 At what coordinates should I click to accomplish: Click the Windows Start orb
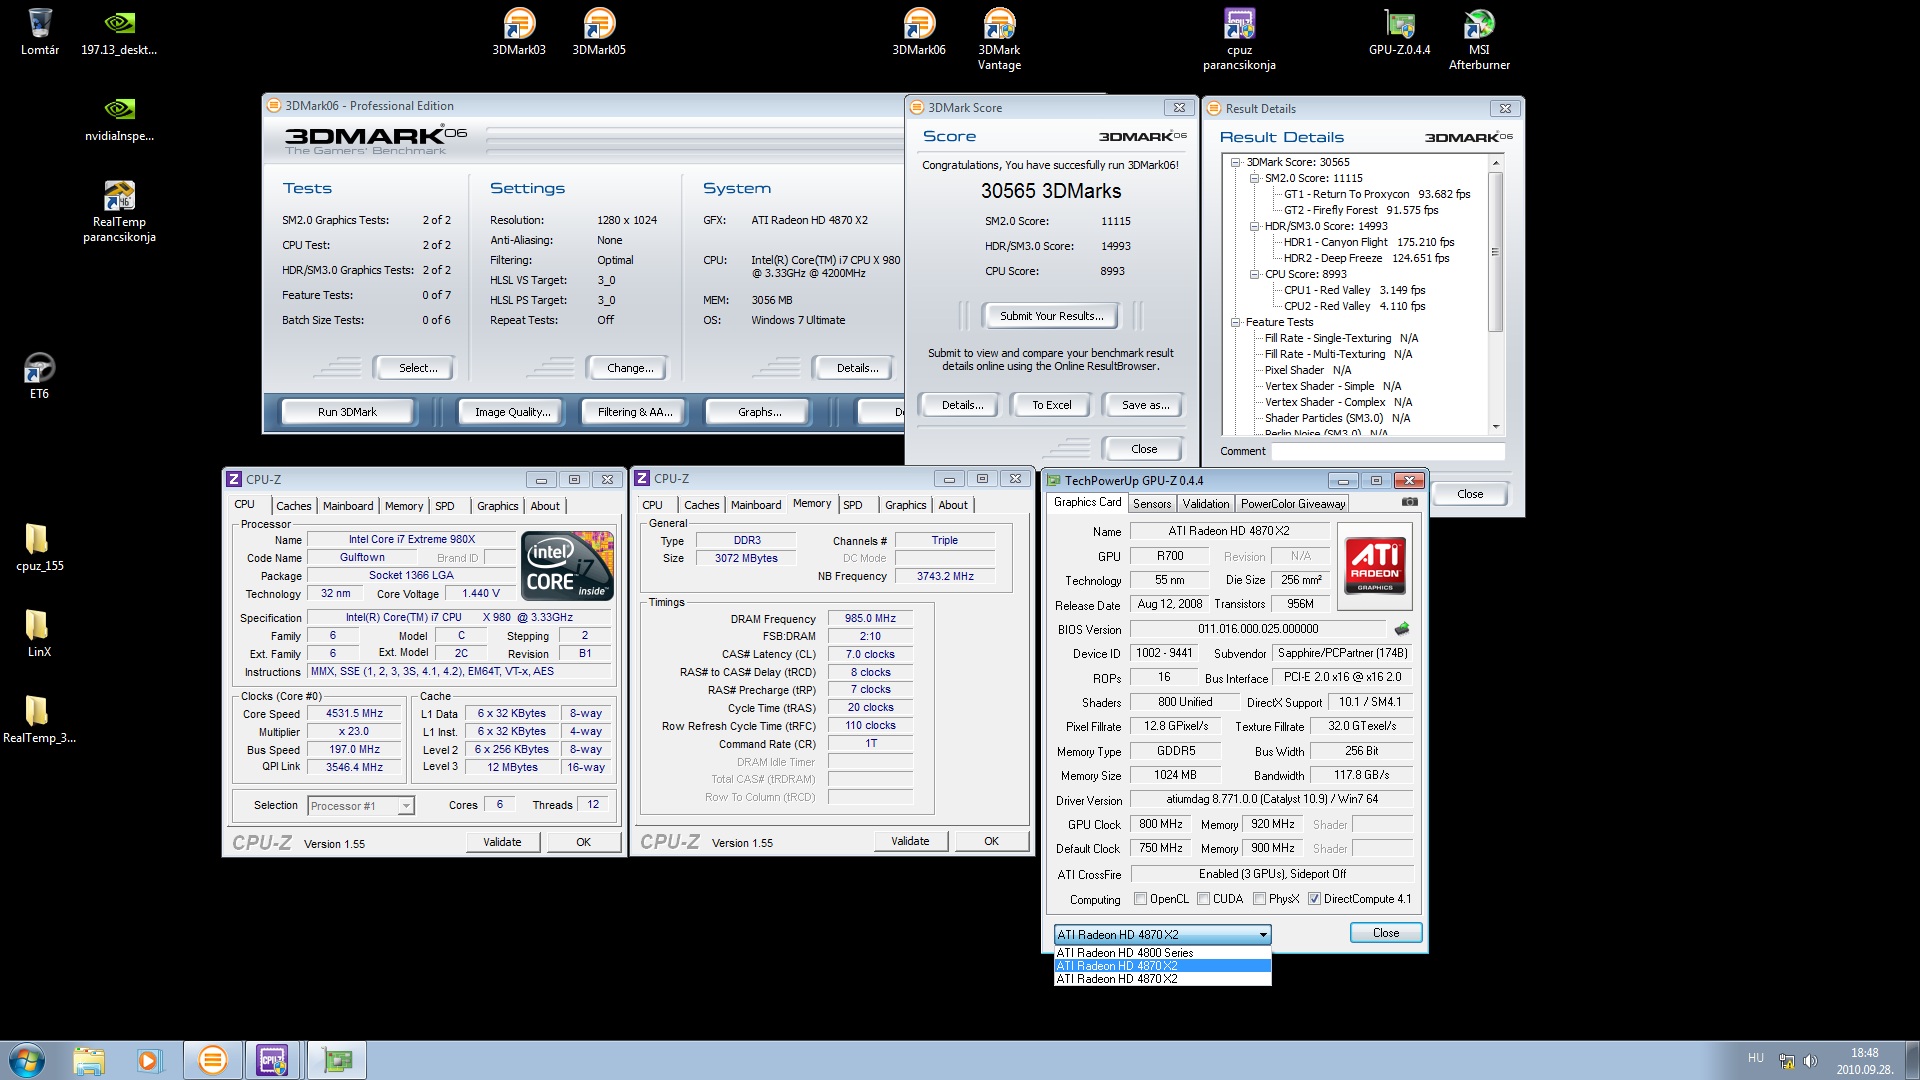tap(27, 1060)
